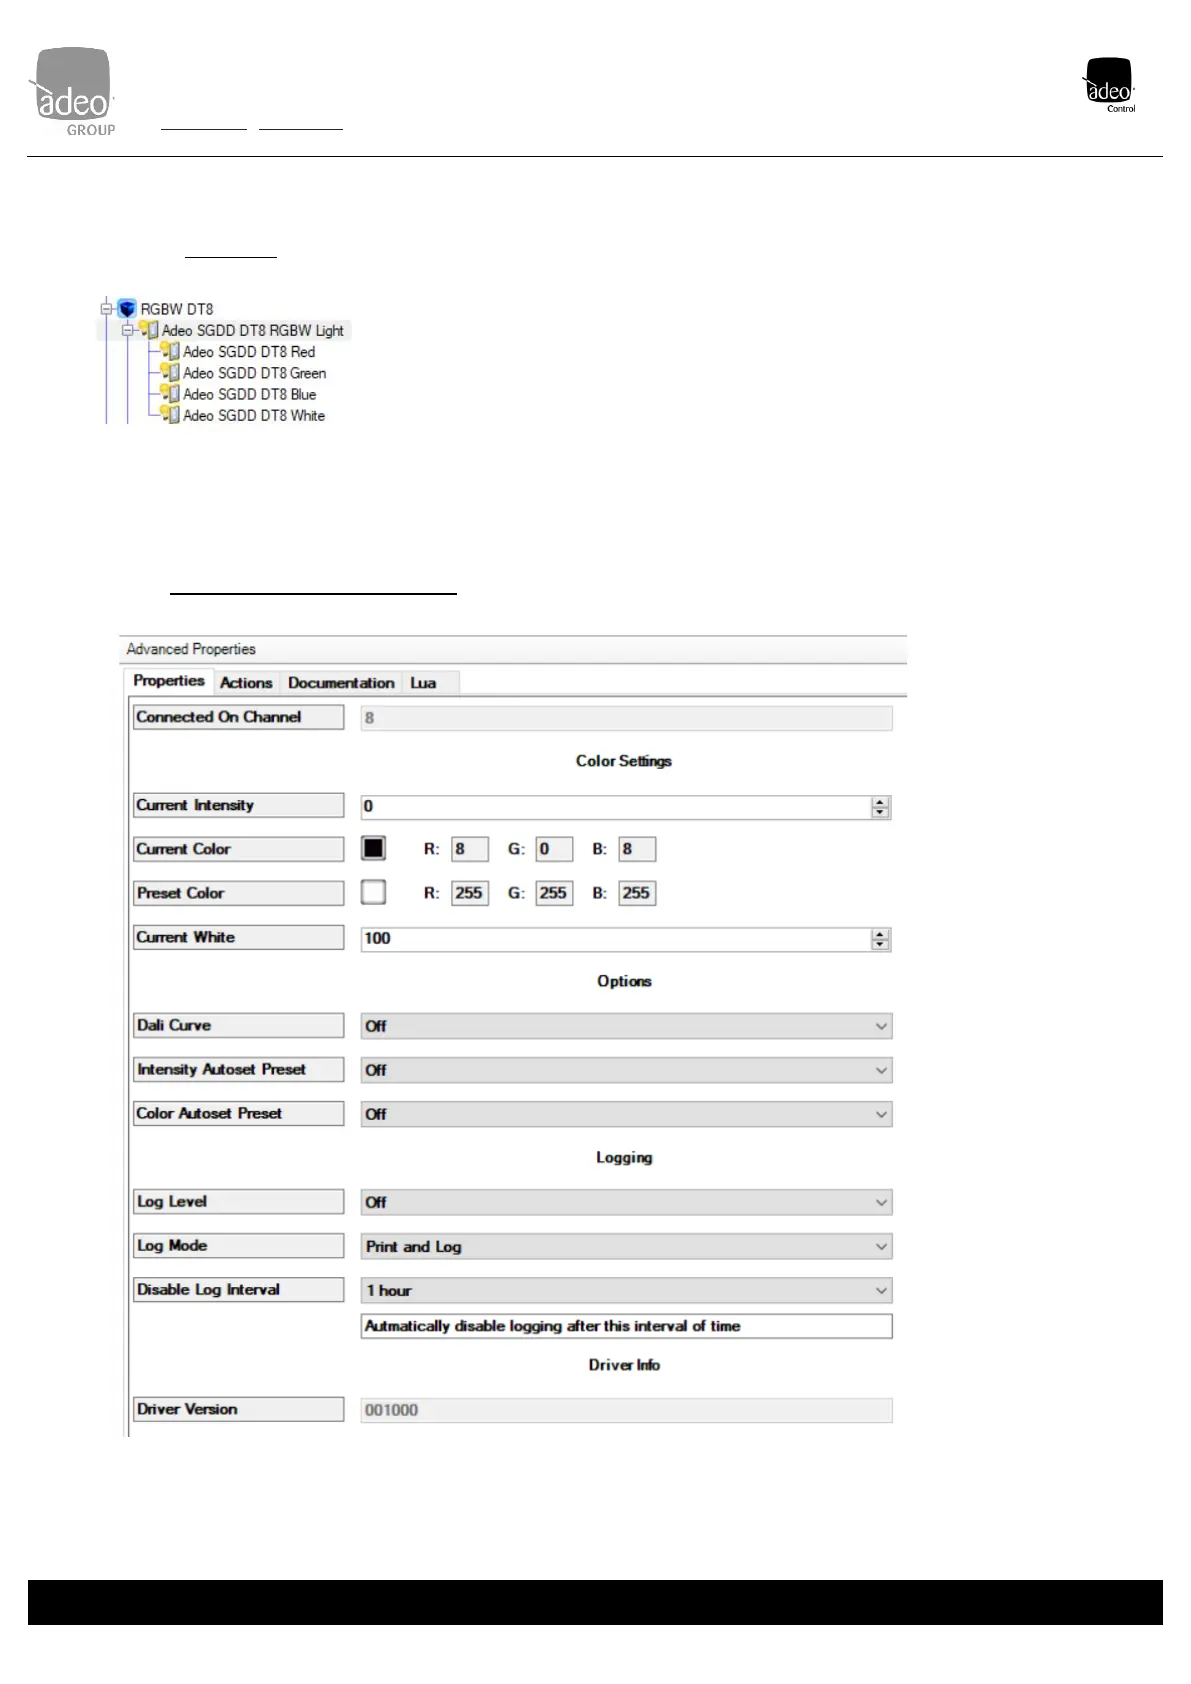
Task: Click the Color Autoset Preset label
Action: (238, 1113)
